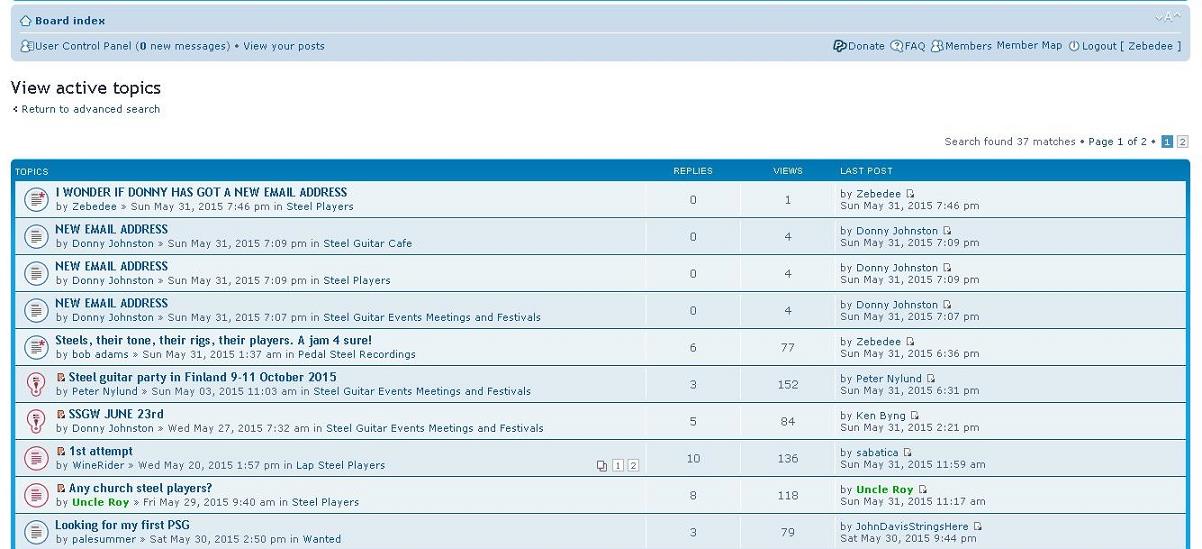Click the multipage icon in 1st attempt row
The image size is (1202, 549).
(x=601, y=466)
